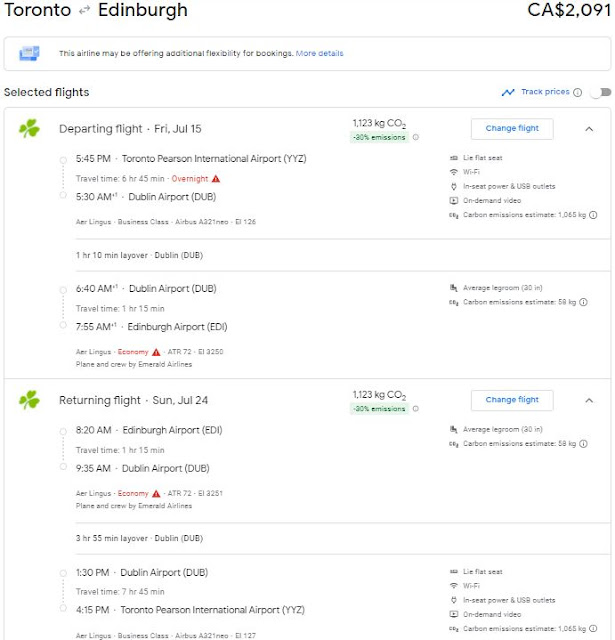Click the Aer Lingus logo beside Returning flight
Viewport: 615px width, 640px height.
pos(29,401)
